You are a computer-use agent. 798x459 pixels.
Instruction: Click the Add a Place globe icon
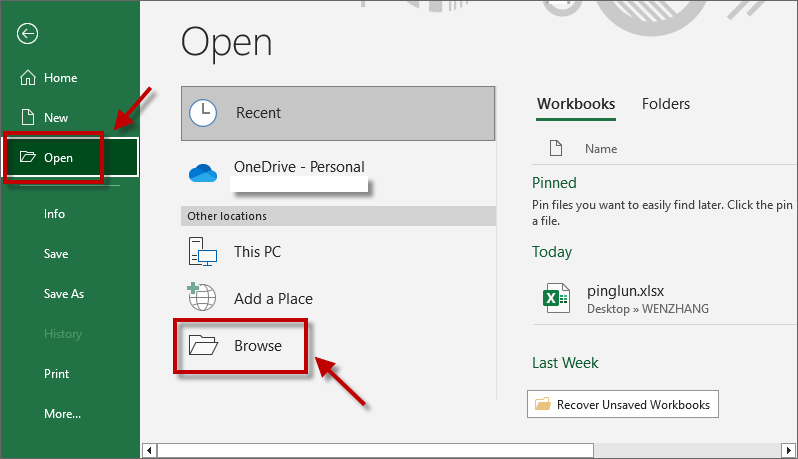[x=202, y=297]
